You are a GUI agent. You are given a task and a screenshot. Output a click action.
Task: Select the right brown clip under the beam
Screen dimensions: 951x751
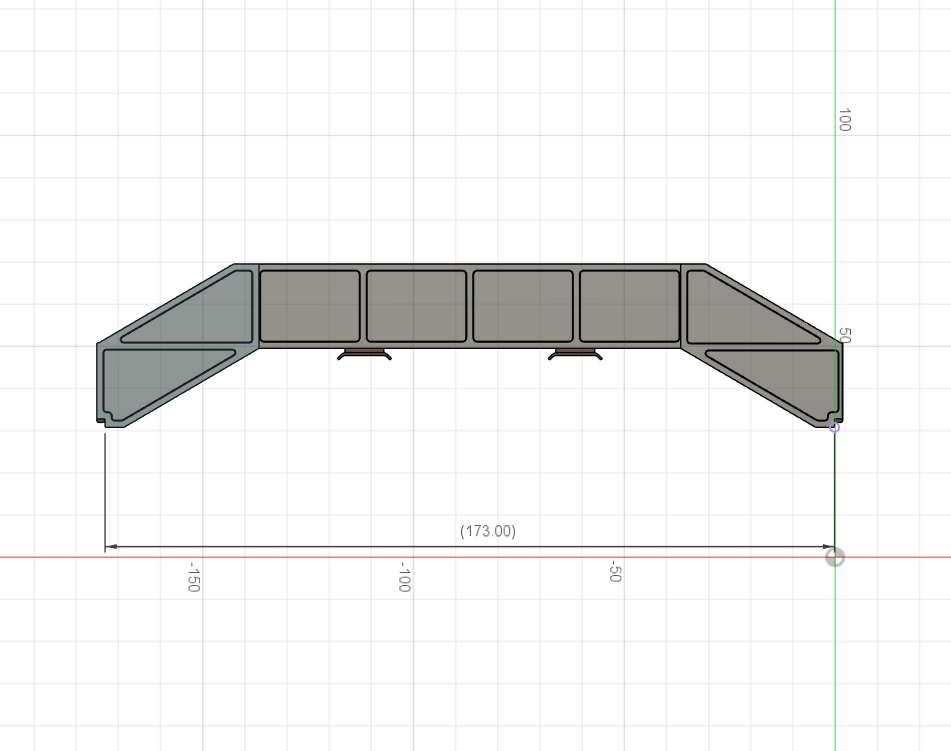pos(575,354)
